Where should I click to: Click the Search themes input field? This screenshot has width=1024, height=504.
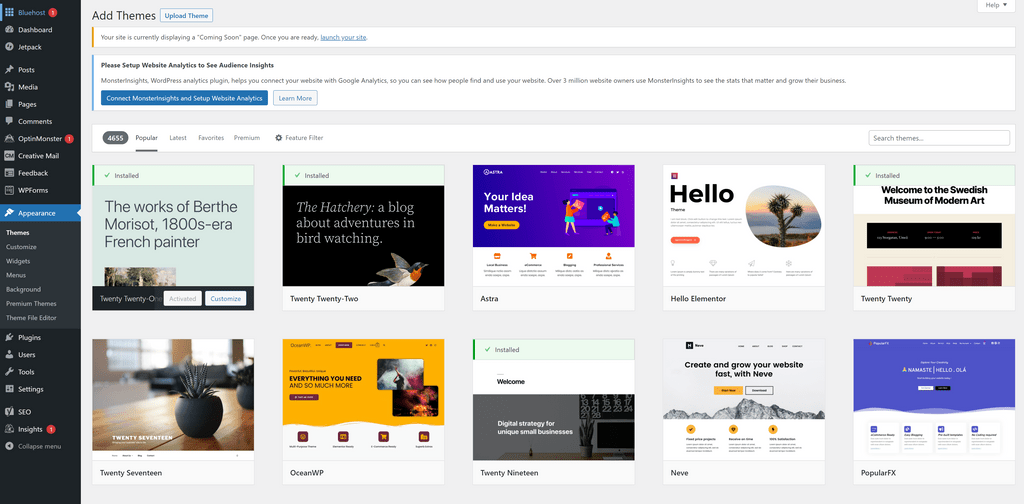click(x=939, y=138)
